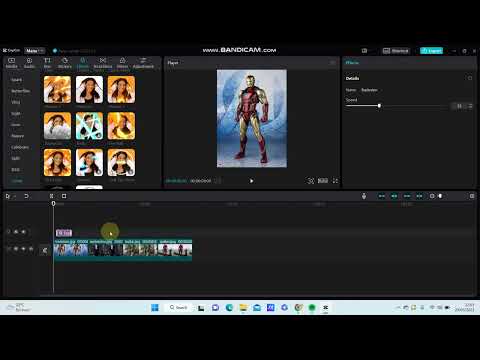This screenshot has width=480, height=360.
Task: Open the Transitions tab
Action: 103,63
